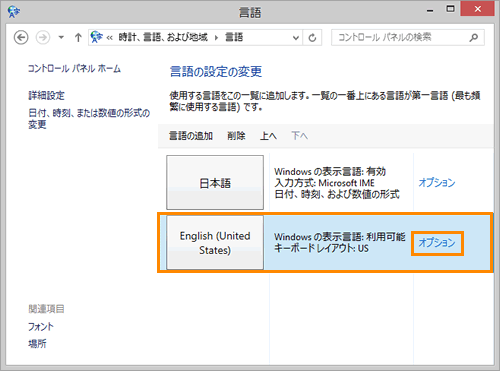Open オプション for 日本語
Screen dimensions: 500x371
point(437,182)
